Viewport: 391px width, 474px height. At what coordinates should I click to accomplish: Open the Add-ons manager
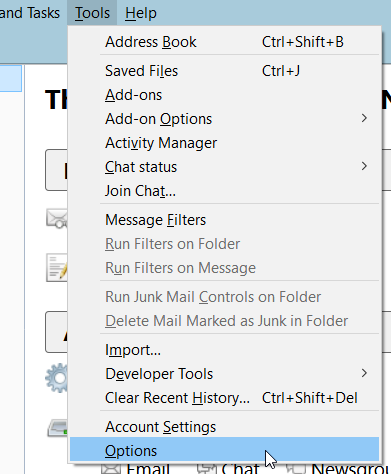click(224, 95)
